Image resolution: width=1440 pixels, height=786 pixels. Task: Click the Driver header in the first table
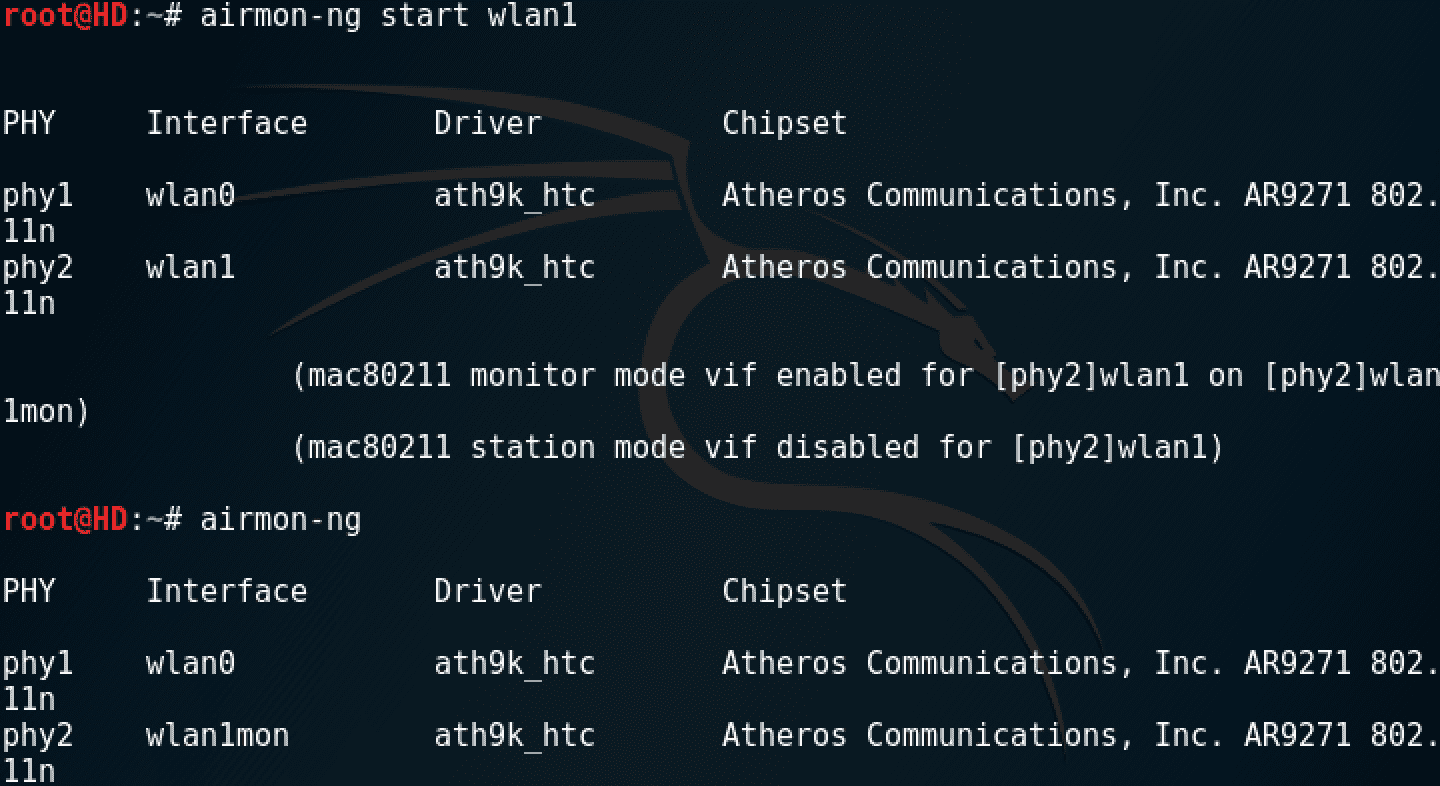click(x=487, y=124)
